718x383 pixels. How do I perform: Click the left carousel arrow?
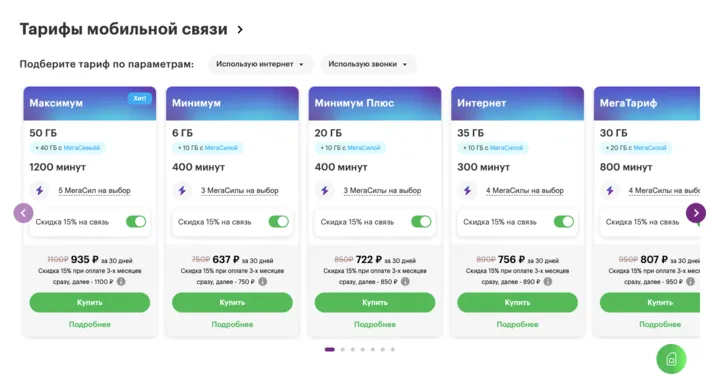click(x=23, y=213)
